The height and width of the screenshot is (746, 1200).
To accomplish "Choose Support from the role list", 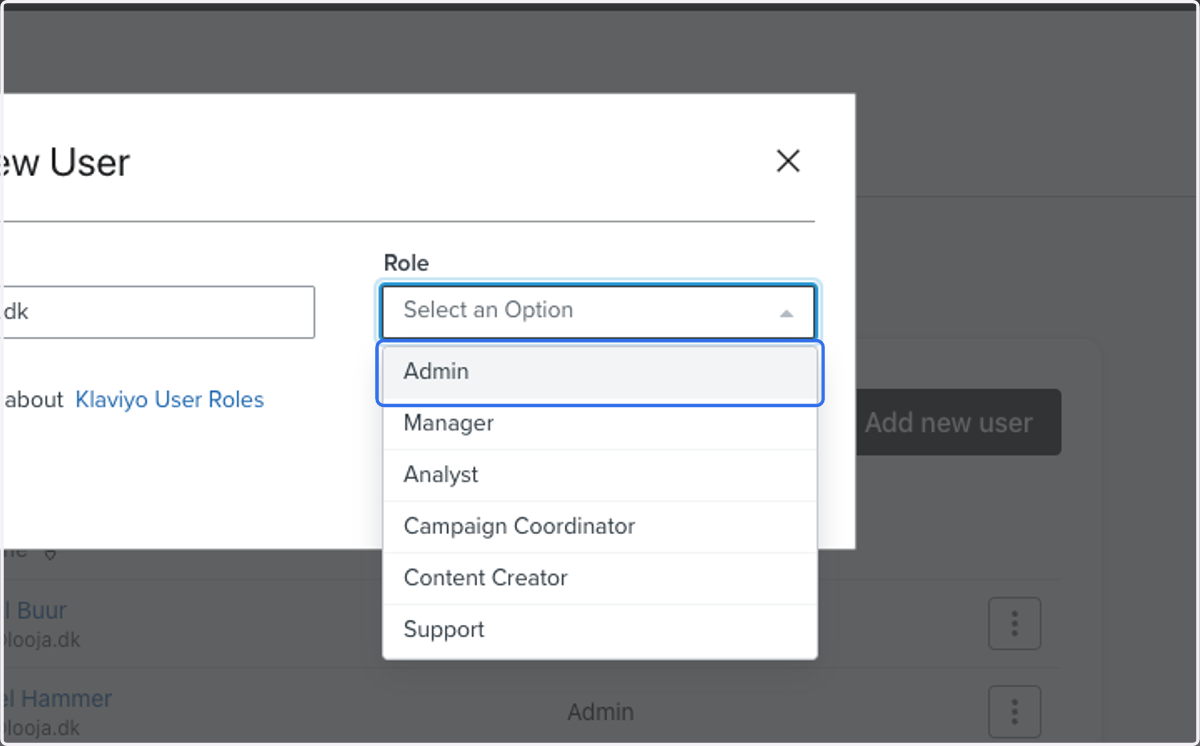I will (600, 630).
